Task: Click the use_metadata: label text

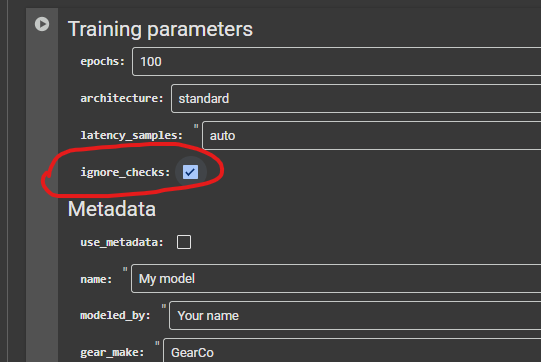Action: (122, 242)
